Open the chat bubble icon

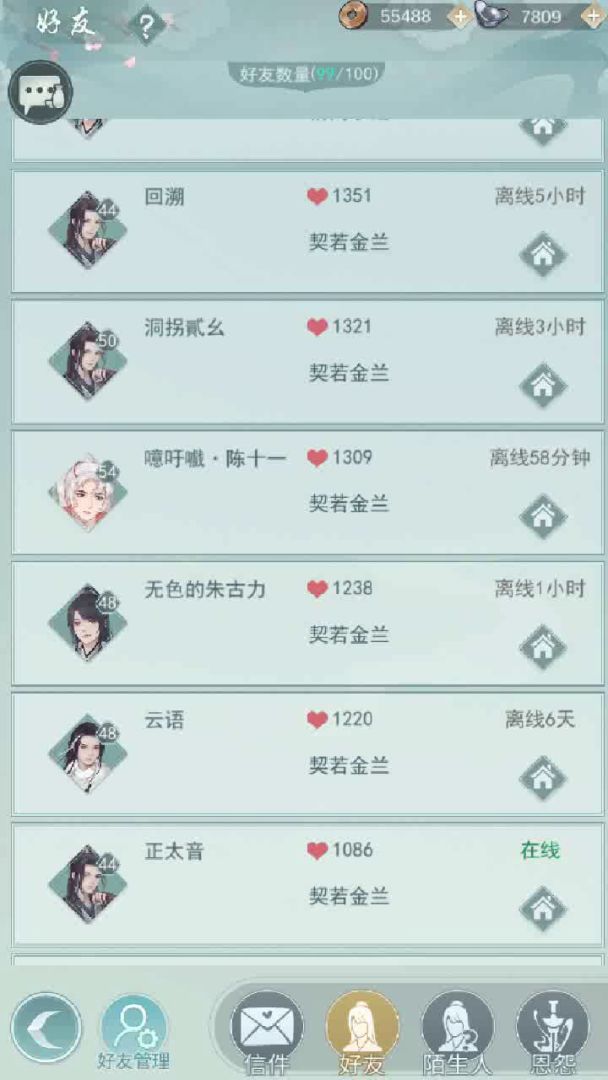click(40, 93)
